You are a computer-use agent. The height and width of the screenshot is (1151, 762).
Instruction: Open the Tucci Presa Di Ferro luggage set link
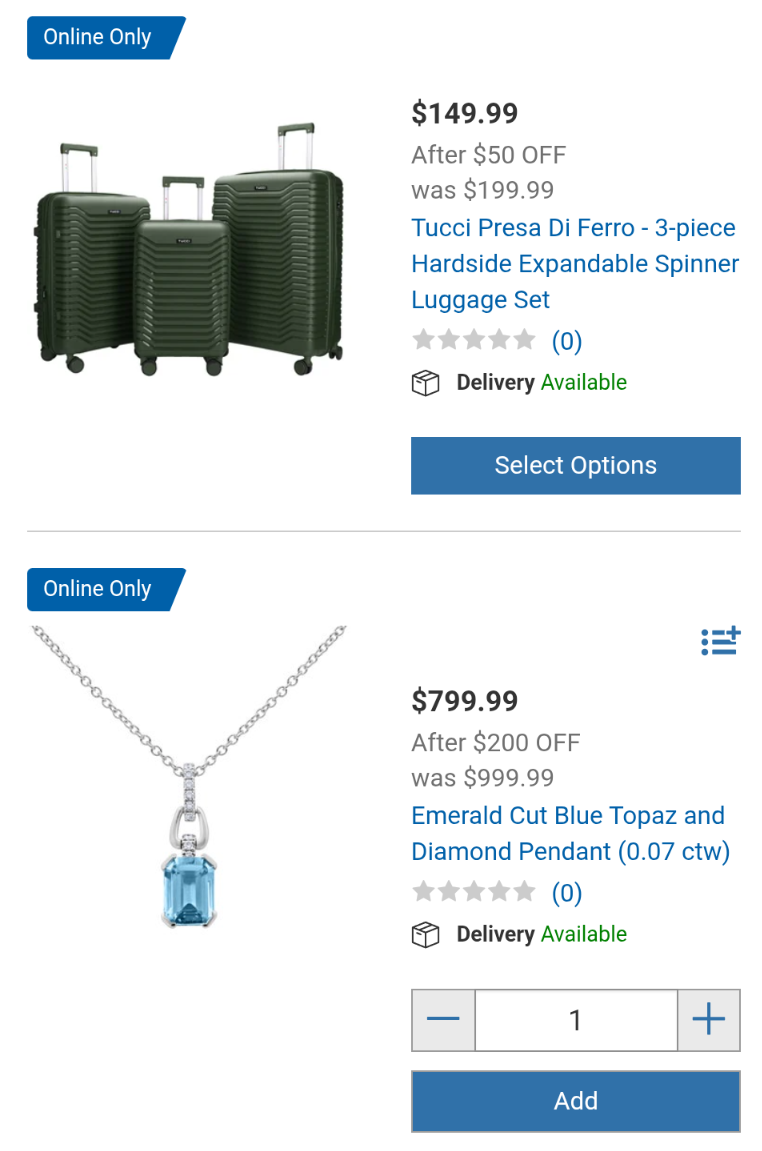(575, 264)
